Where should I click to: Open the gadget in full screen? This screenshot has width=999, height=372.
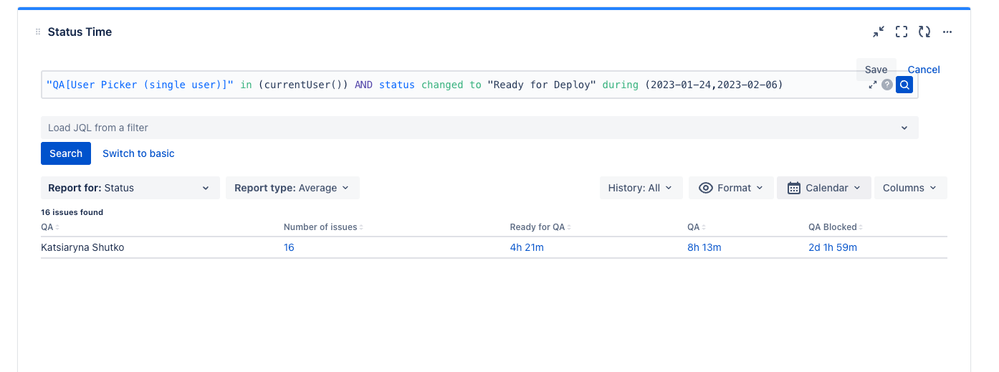click(x=901, y=32)
